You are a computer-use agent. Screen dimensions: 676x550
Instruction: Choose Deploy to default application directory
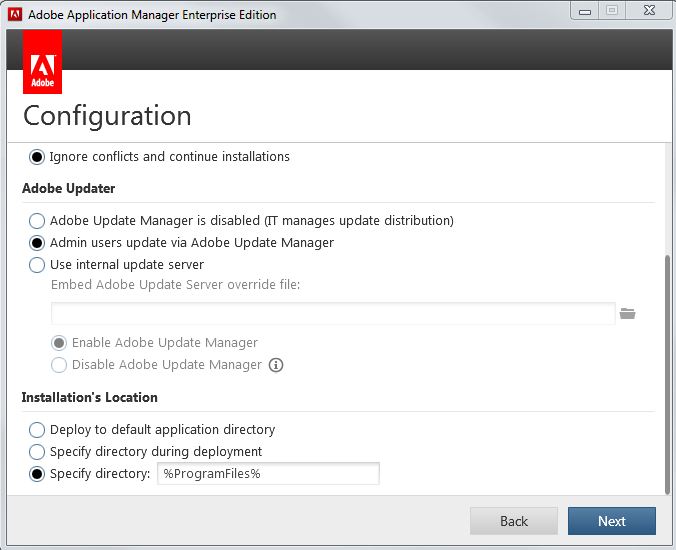pyautogui.click(x=37, y=430)
